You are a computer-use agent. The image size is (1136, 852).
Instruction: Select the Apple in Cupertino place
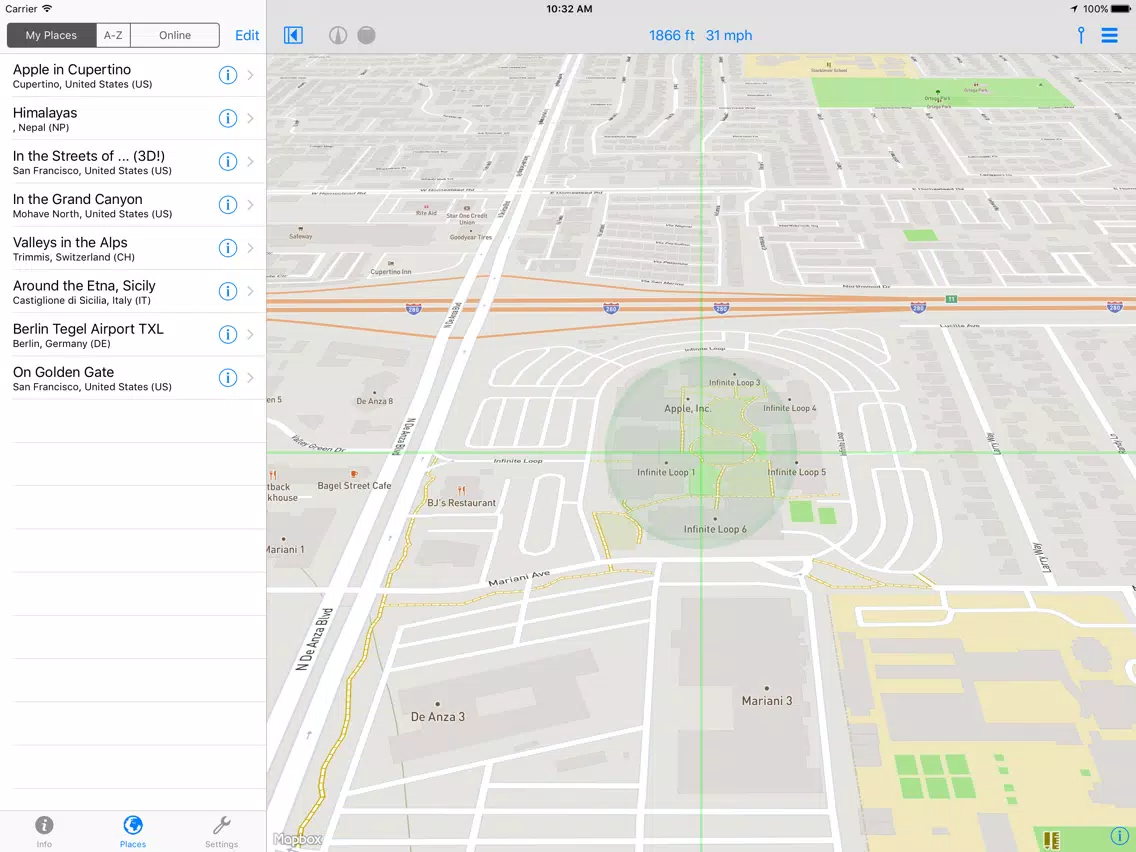point(133,75)
